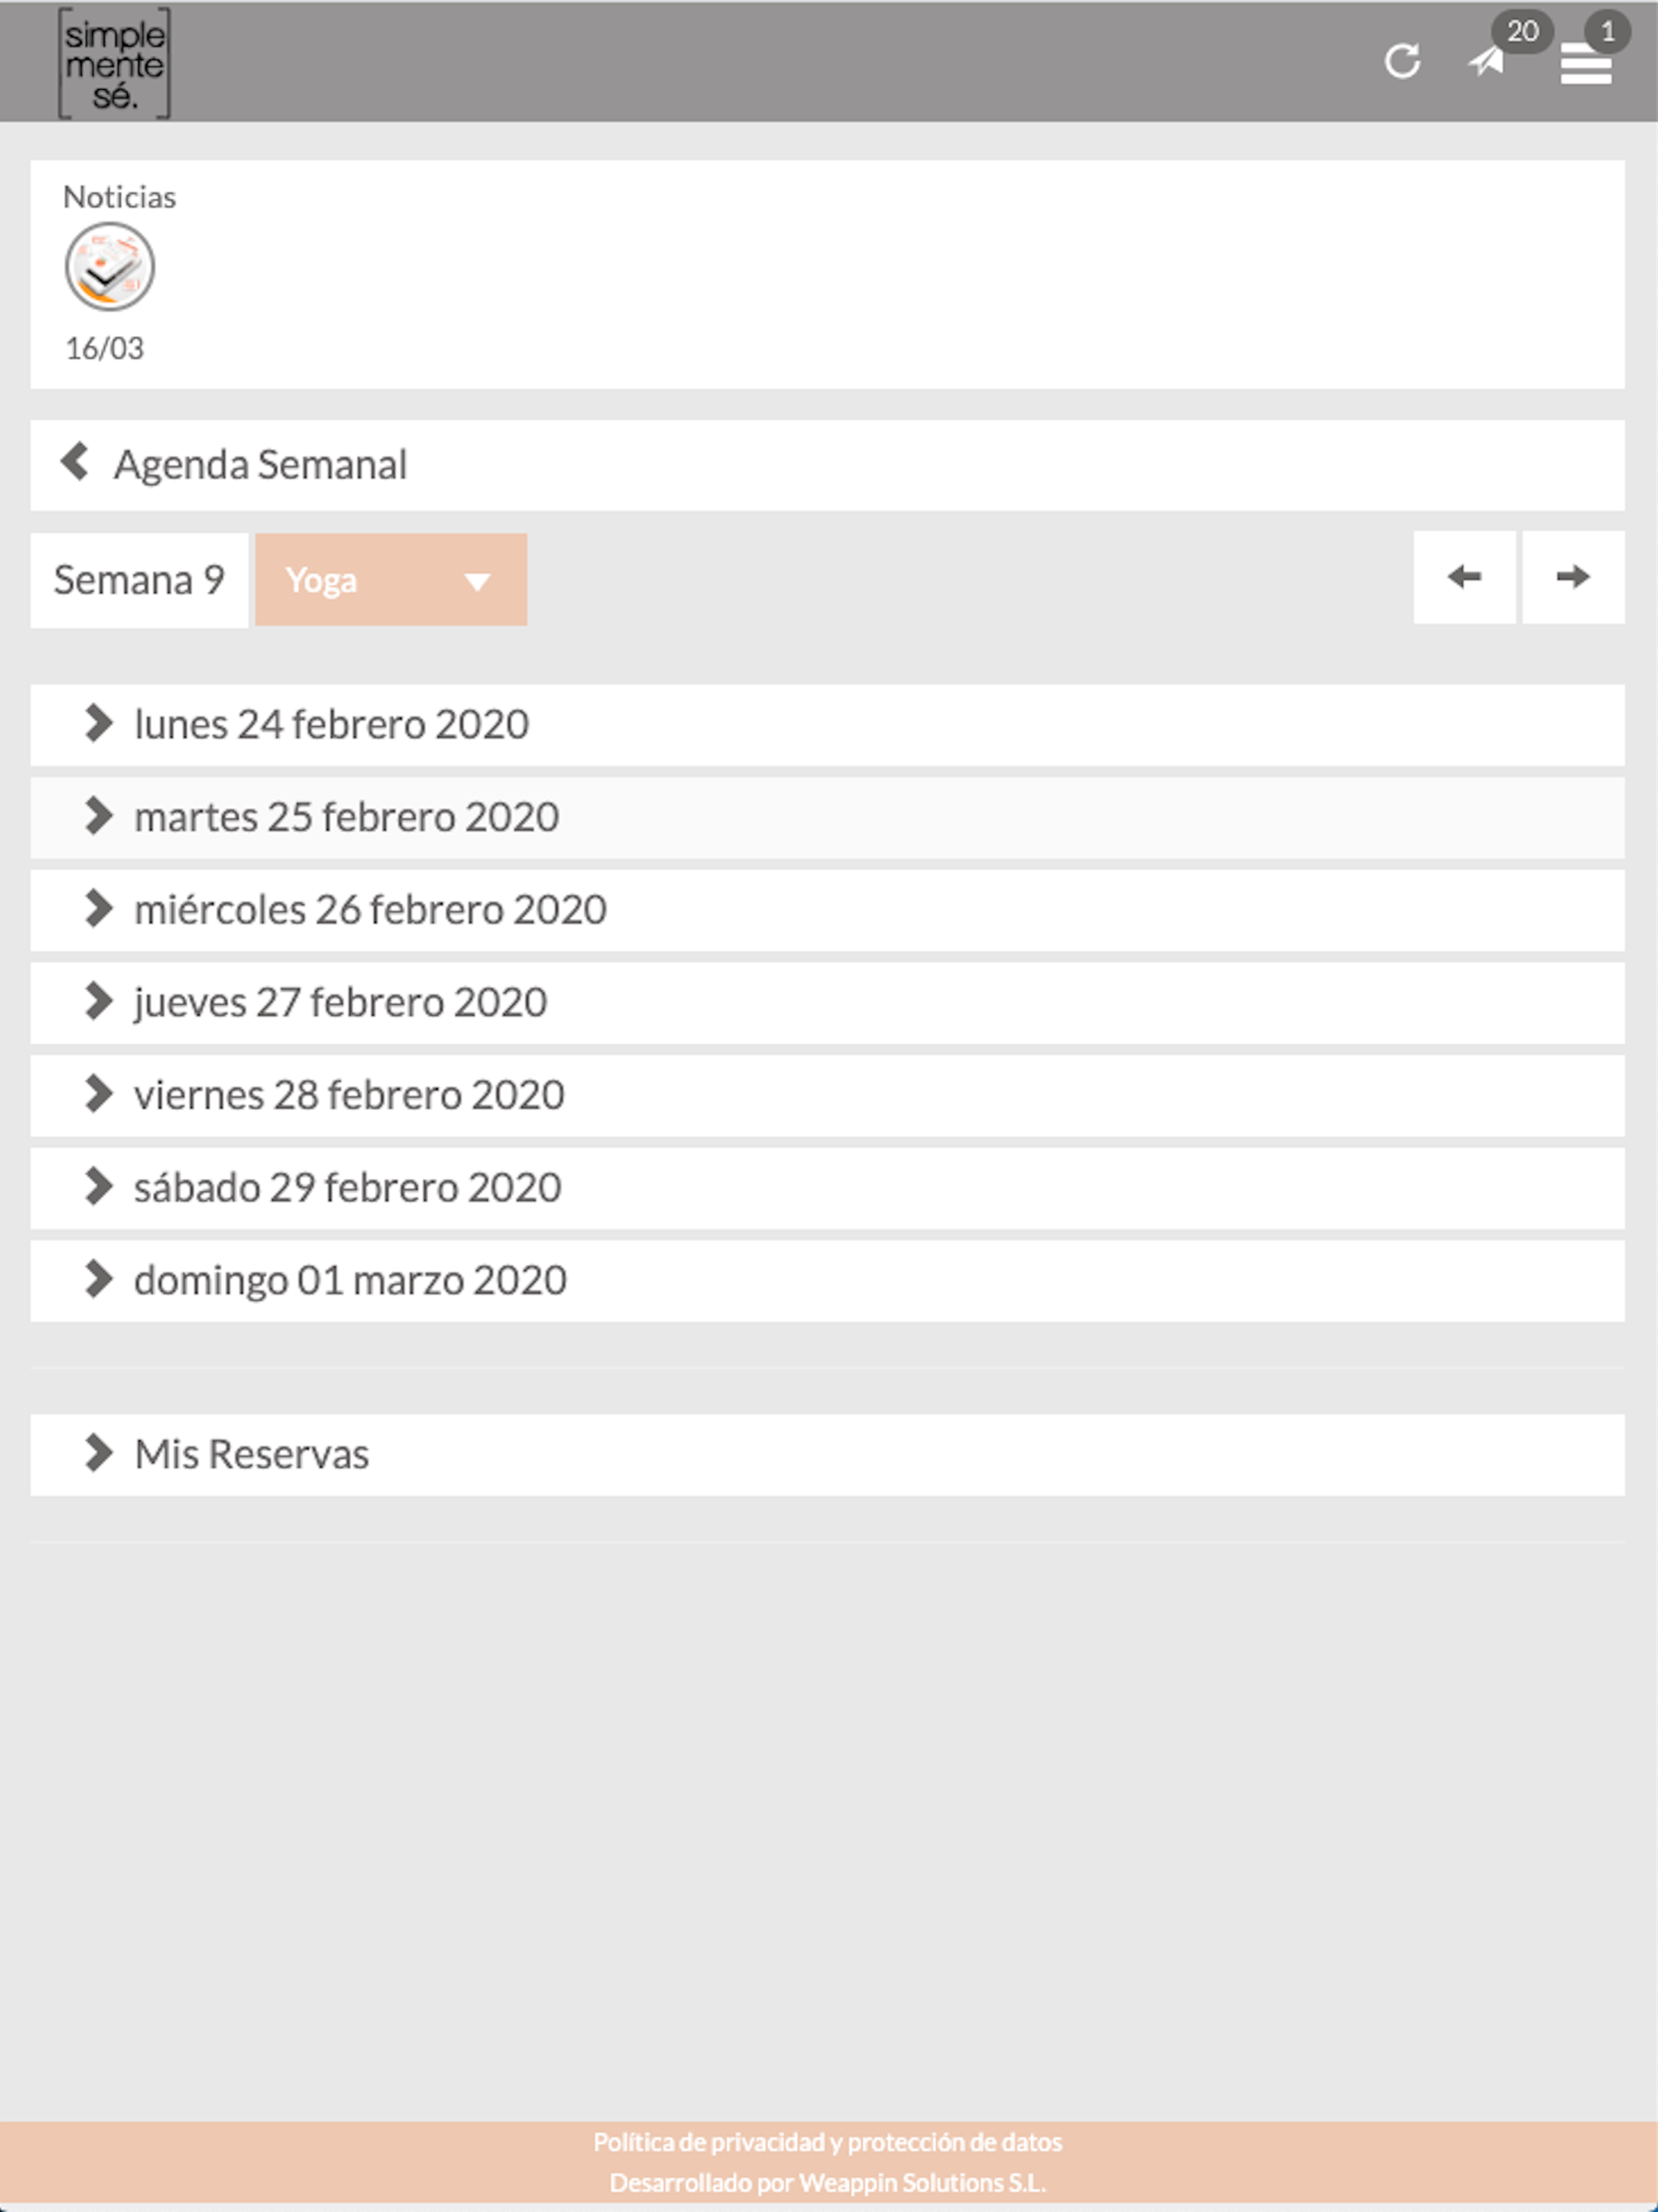This screenshot has width=1658, height=2212.
Task: Expand martes 25 febrero 2020
Action: [827, 818]
